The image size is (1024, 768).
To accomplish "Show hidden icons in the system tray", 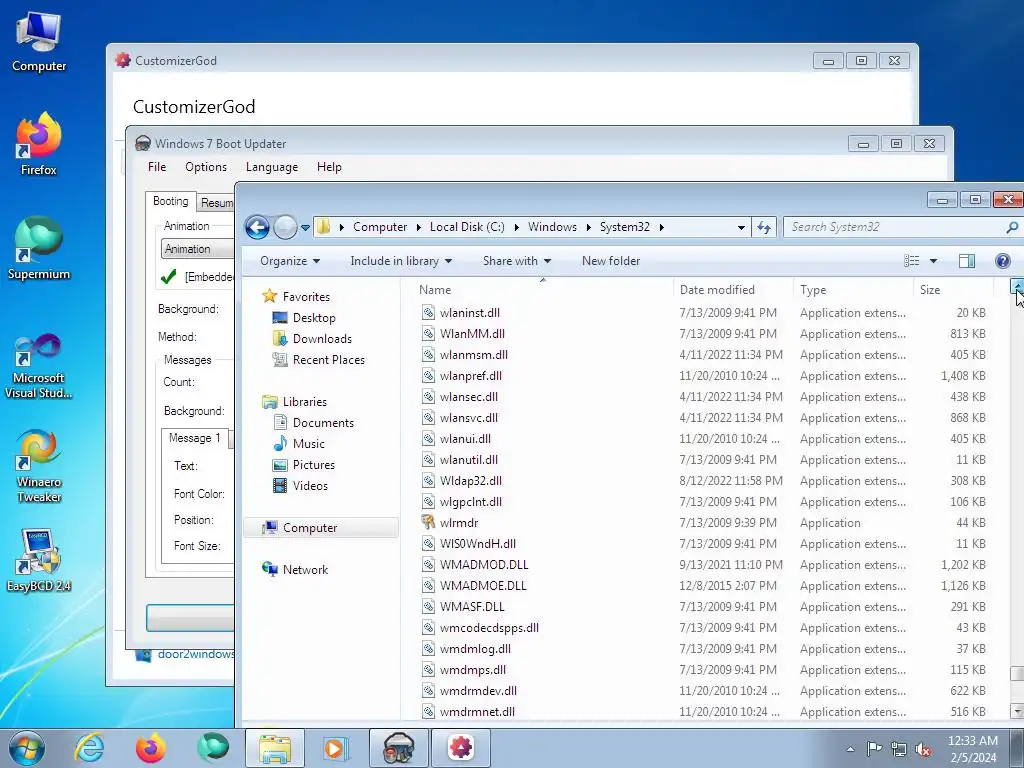I will [850, 748].
